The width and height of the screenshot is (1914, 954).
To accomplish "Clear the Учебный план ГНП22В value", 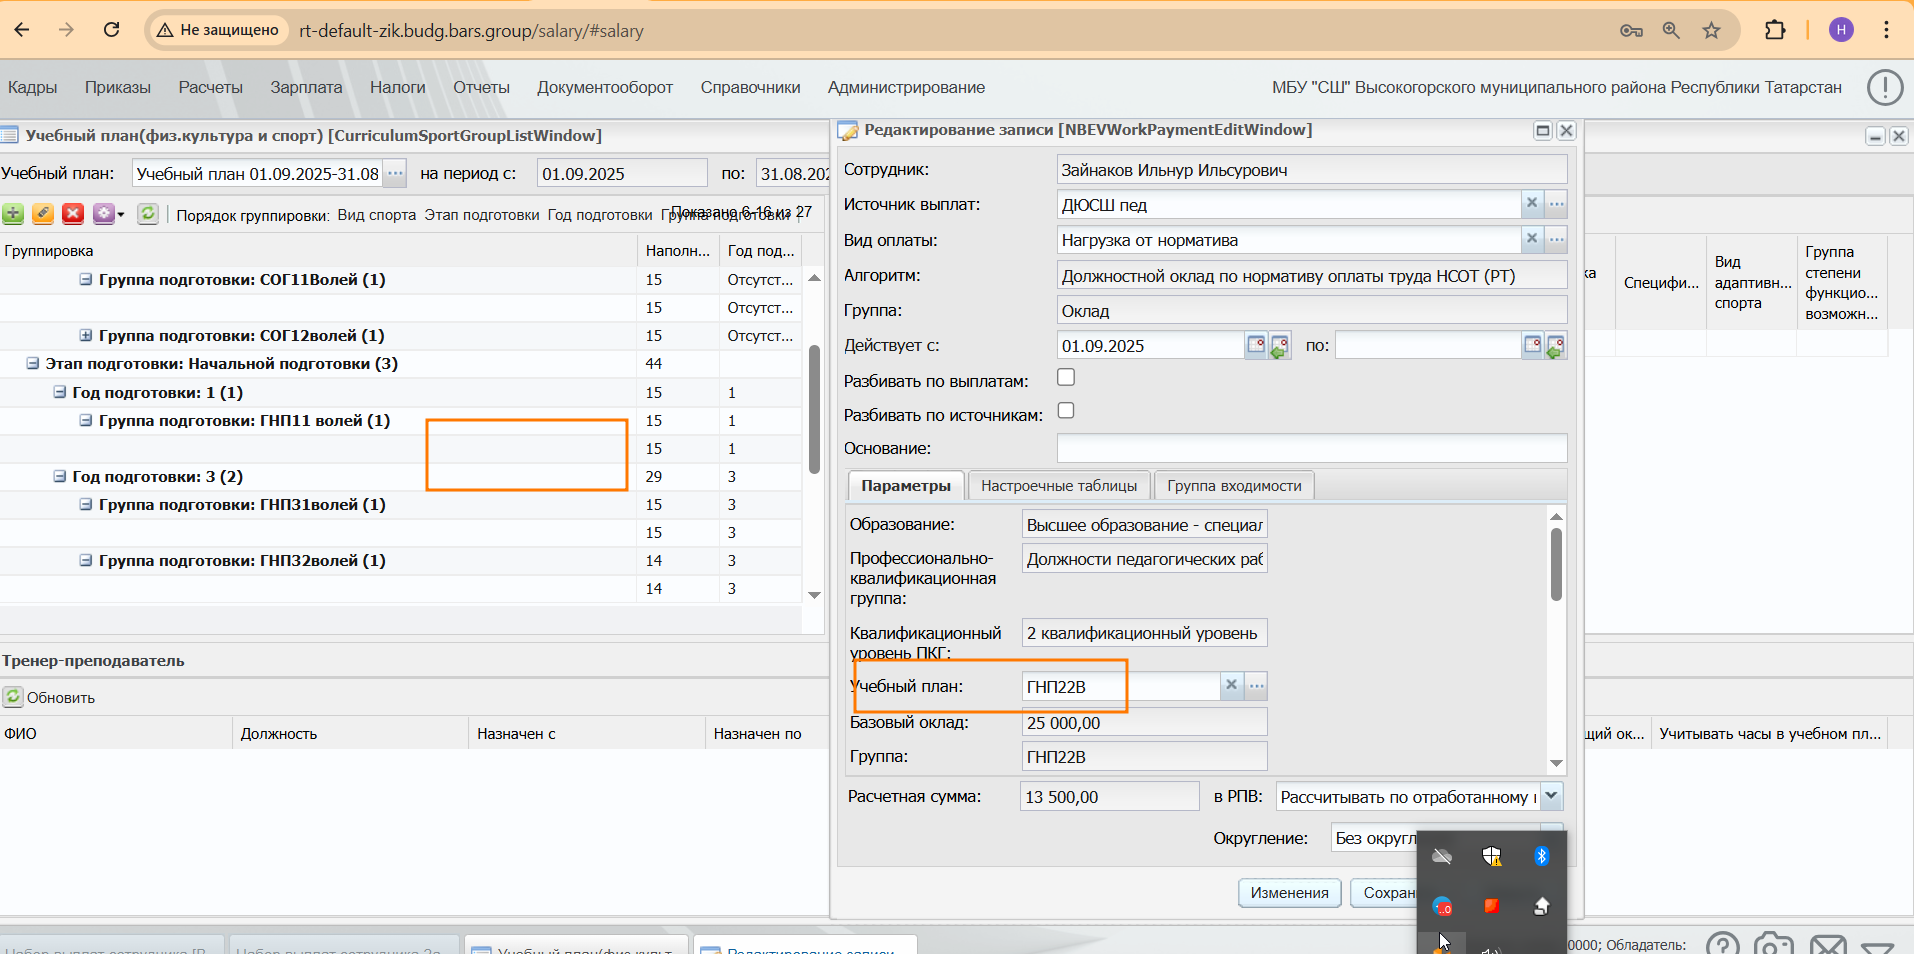I will [1232, 686].
